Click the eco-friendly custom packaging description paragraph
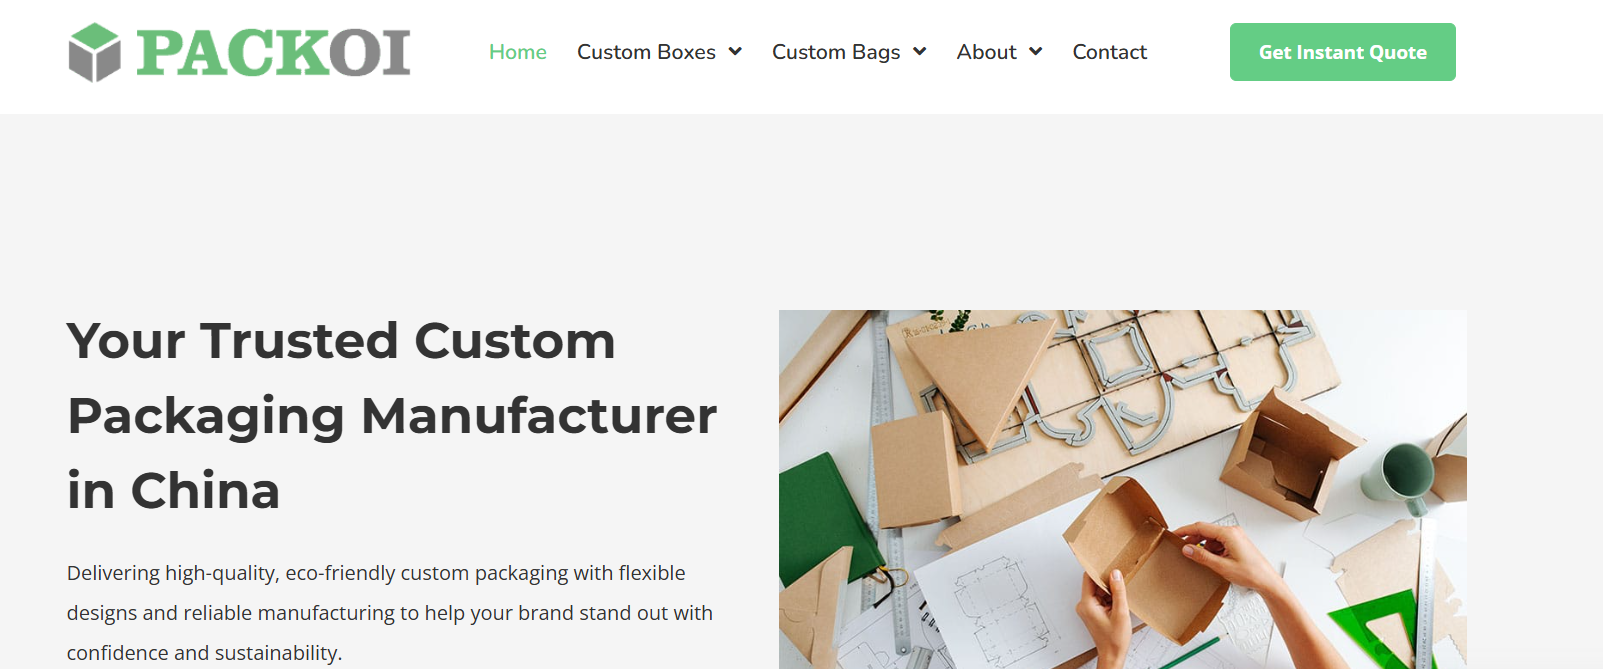 (x=390, y=612)
